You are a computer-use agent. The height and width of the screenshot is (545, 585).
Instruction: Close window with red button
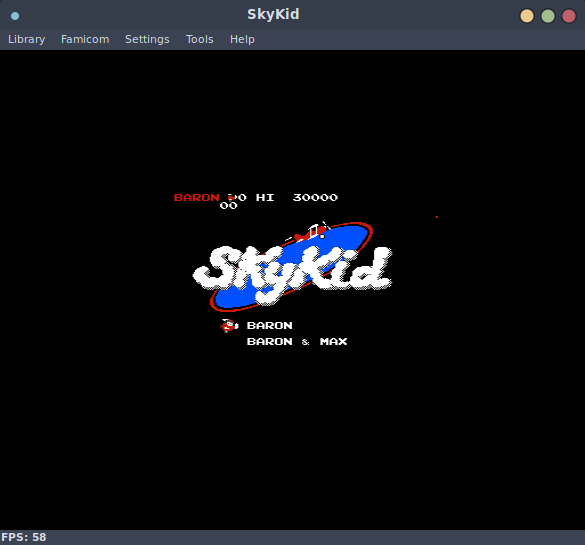(569, 16)
